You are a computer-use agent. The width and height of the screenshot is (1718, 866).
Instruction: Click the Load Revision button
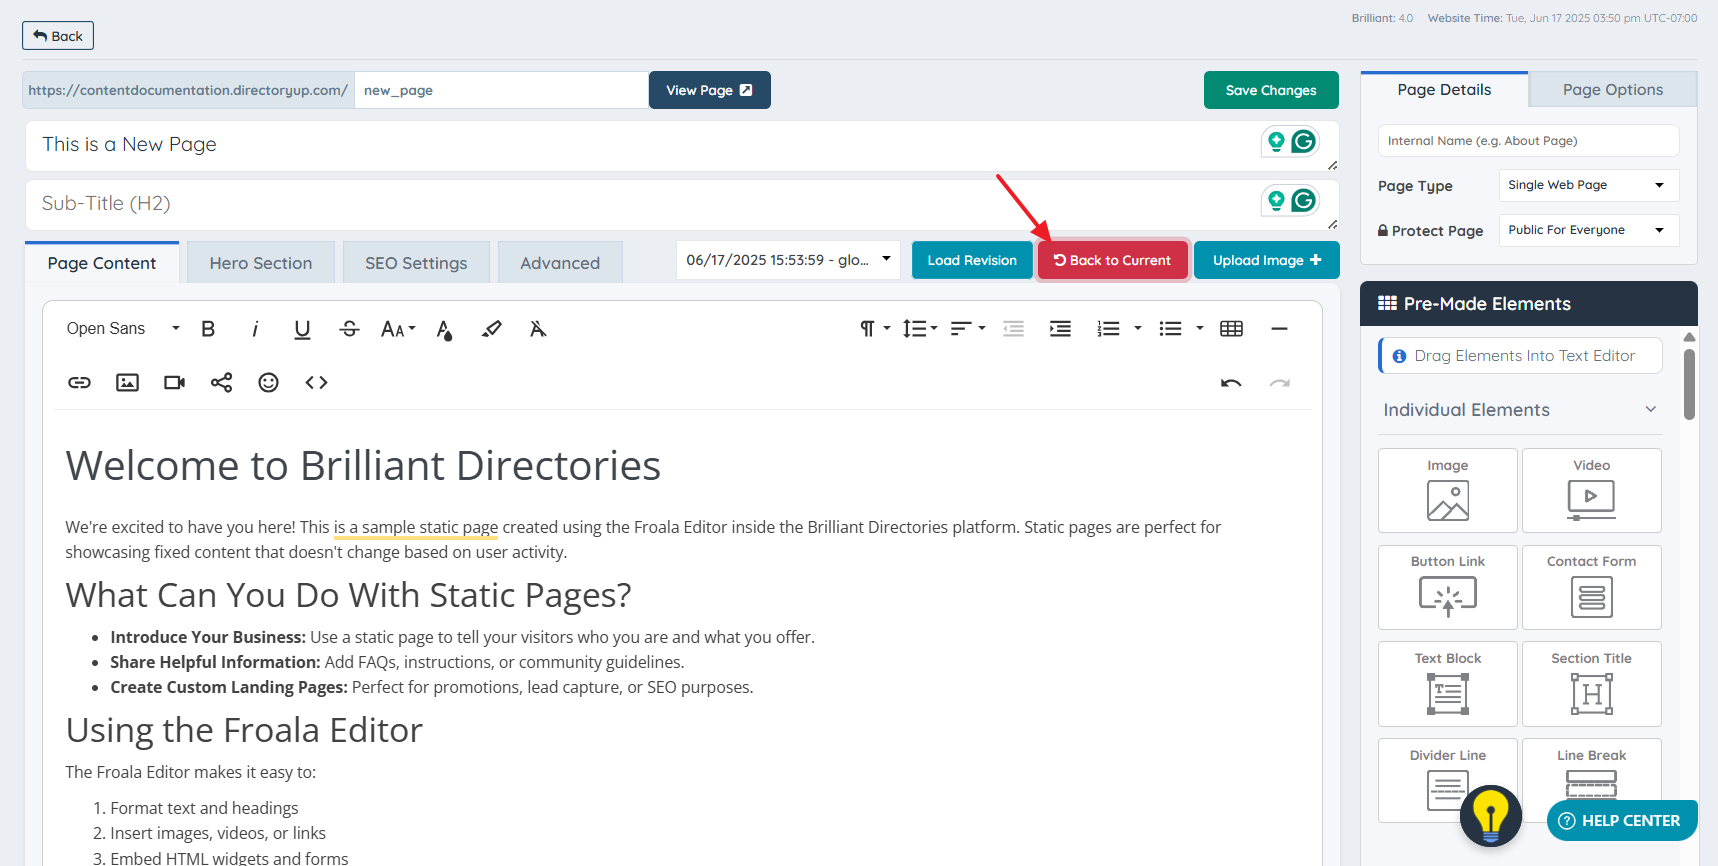(x=972, y=260)
